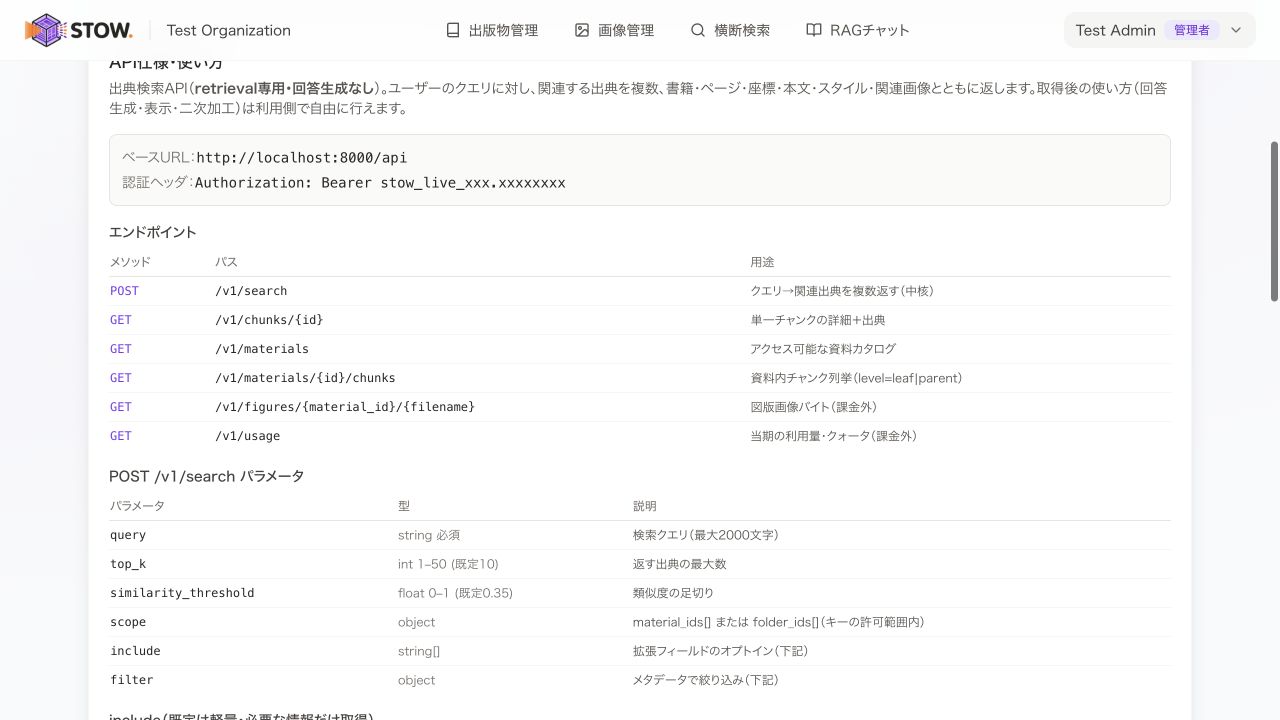Click the 管理者 role badge

point(1192,30)
